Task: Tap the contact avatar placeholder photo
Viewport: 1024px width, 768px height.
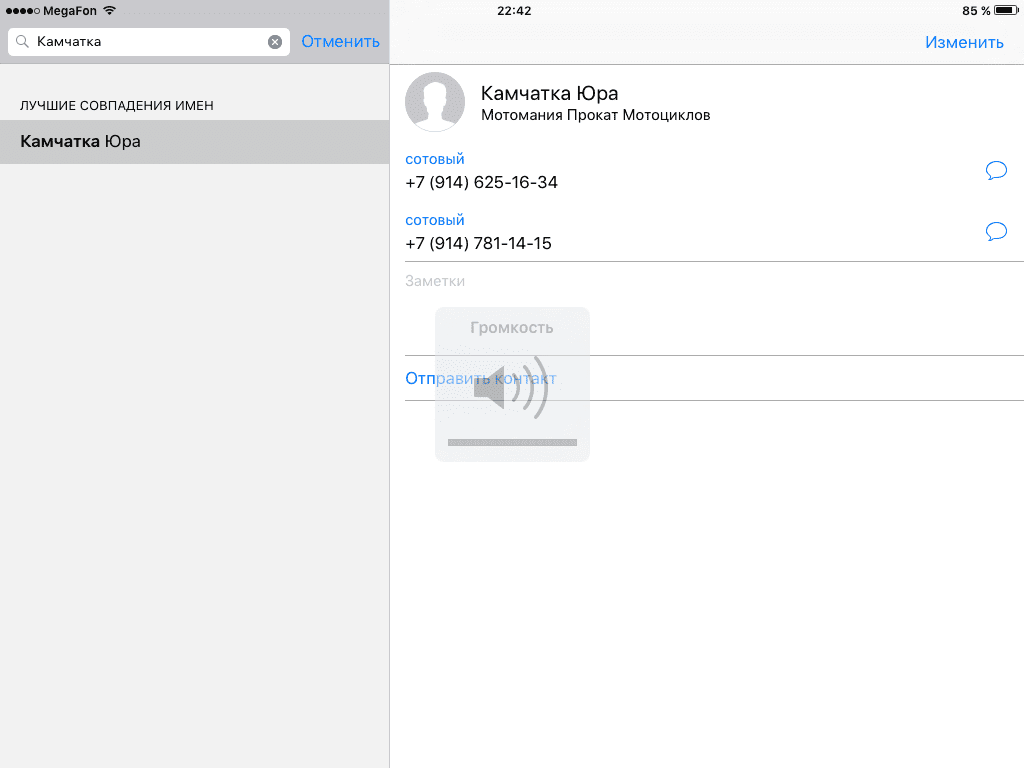Action: [x=435, y=102]
